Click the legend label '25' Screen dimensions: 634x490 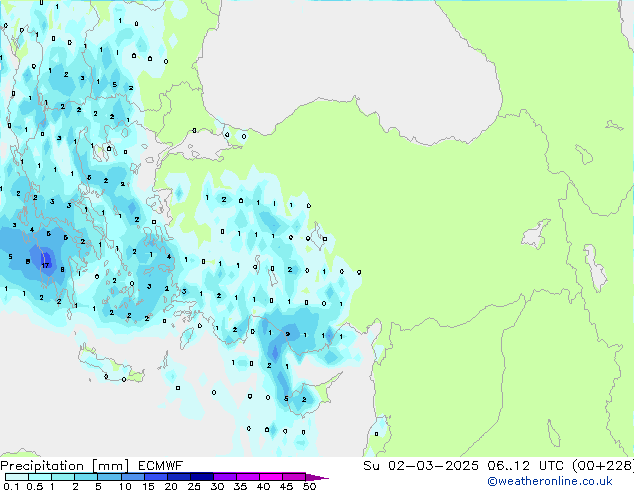194,486
